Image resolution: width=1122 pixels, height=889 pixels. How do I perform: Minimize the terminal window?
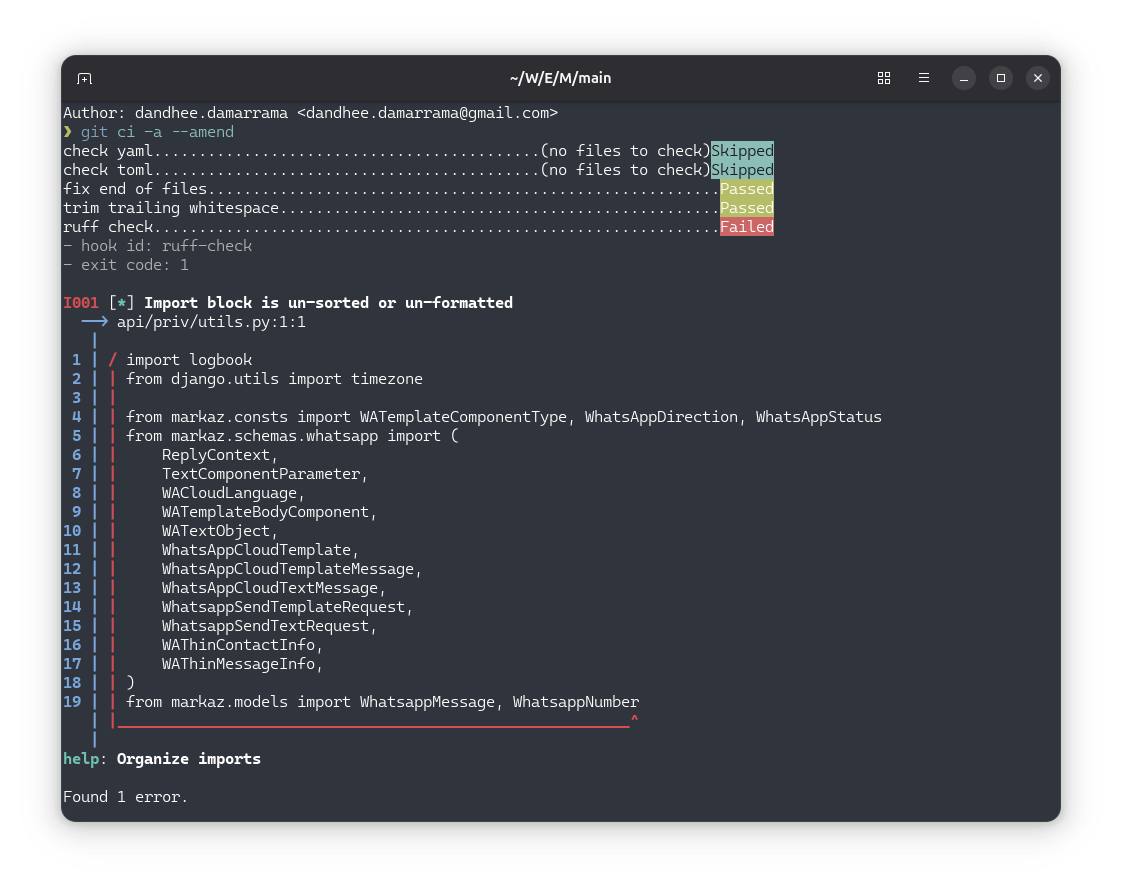[x=964, y=78]
